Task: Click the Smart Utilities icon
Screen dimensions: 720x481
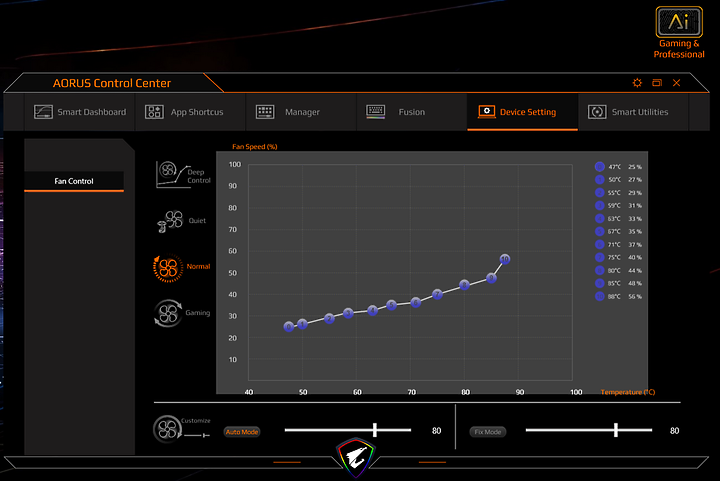Action: tap(597, 112)
